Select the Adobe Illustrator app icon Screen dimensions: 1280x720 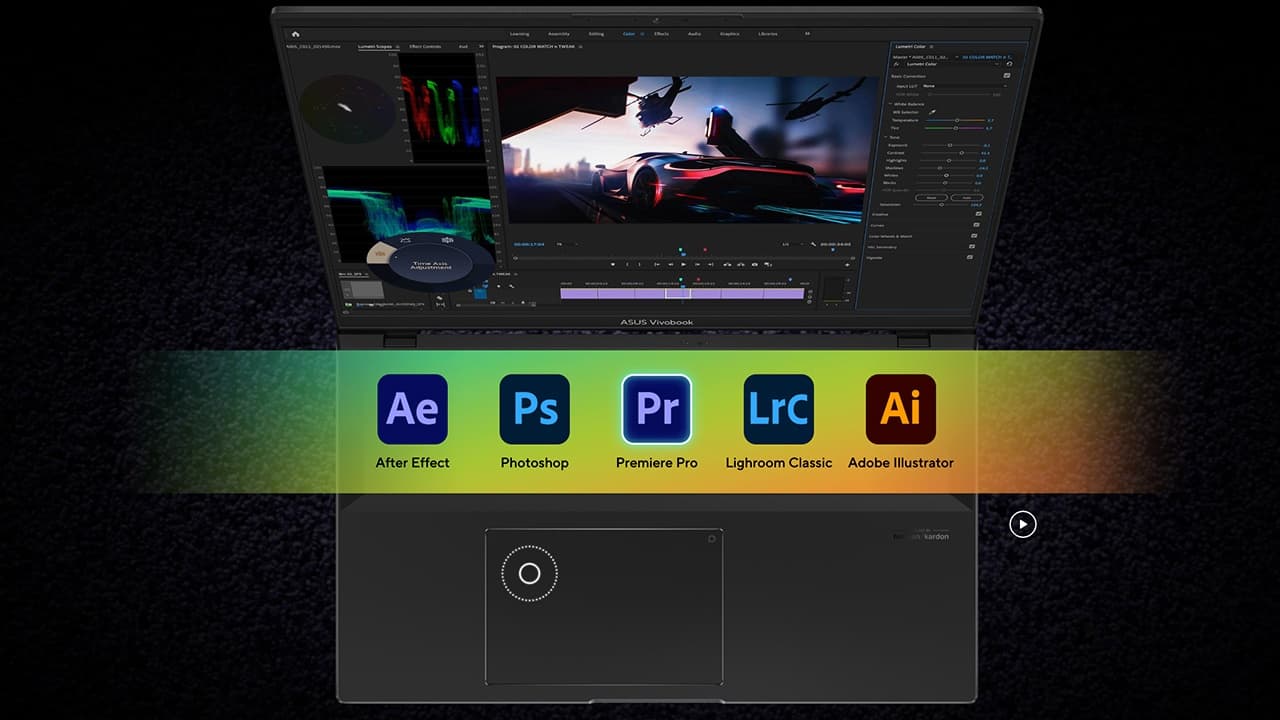click(901, 409)
